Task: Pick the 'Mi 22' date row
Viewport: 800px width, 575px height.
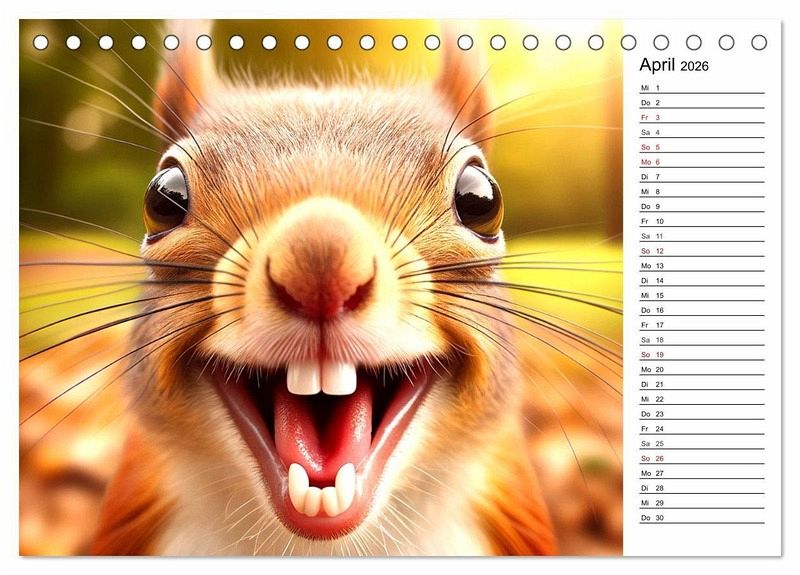Action: (702, 398)
